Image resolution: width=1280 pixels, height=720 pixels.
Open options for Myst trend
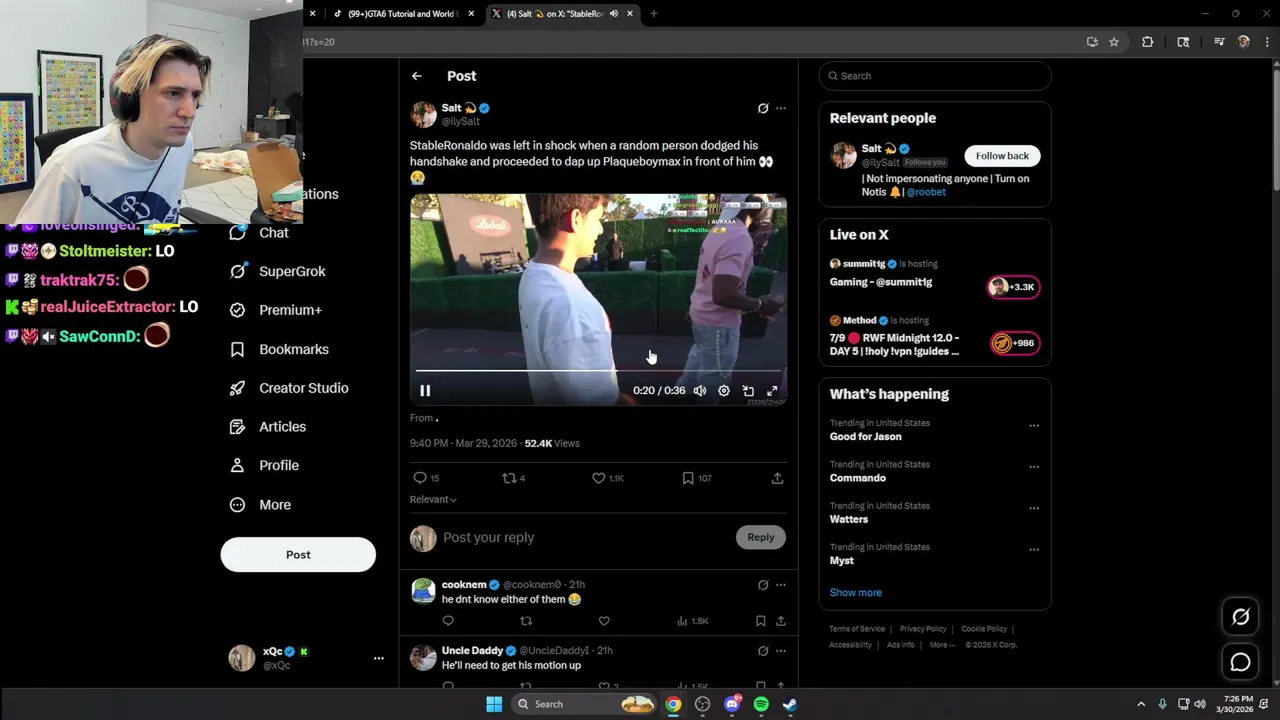1034,549
